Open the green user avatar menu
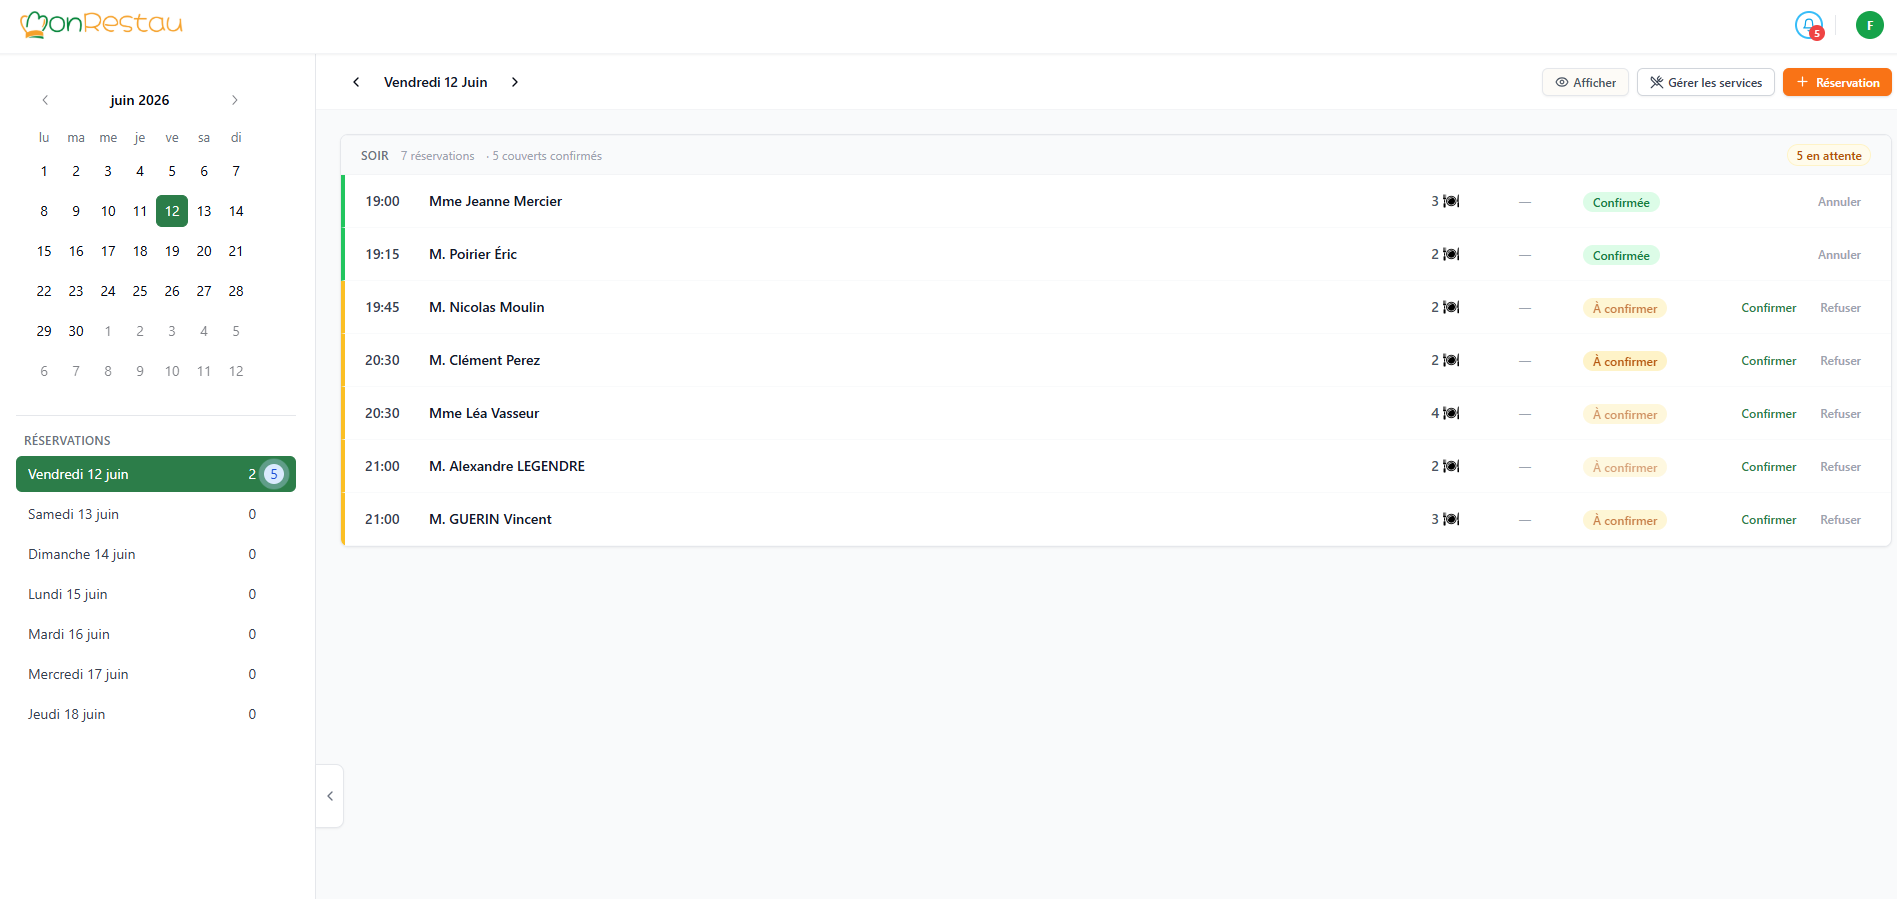 click(x=1869, y=25)
